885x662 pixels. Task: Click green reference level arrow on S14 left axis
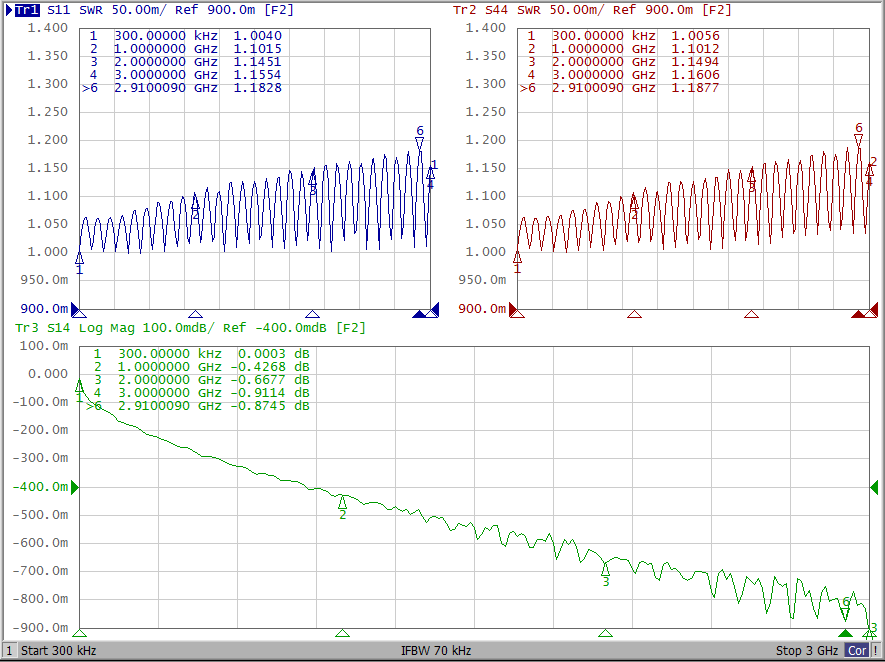(74, 487)
